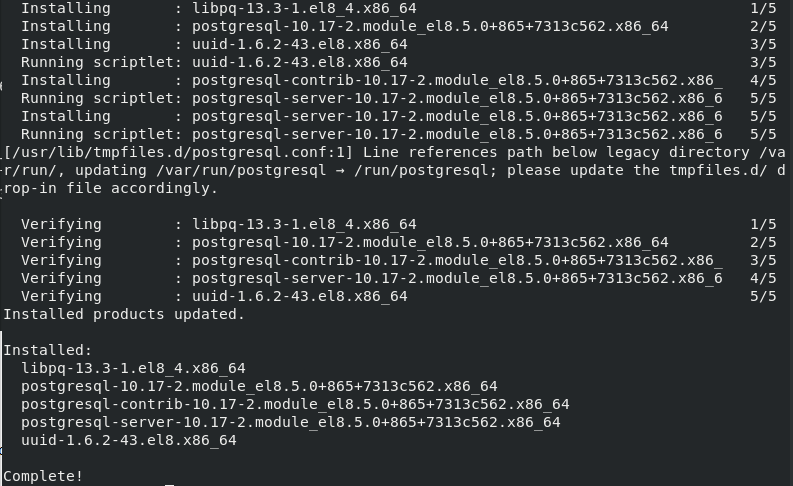Screen dimensions: 793x486
Task: Click the Running scriptlet uuid-1.6.2-43 line
Action: [399, 62]
